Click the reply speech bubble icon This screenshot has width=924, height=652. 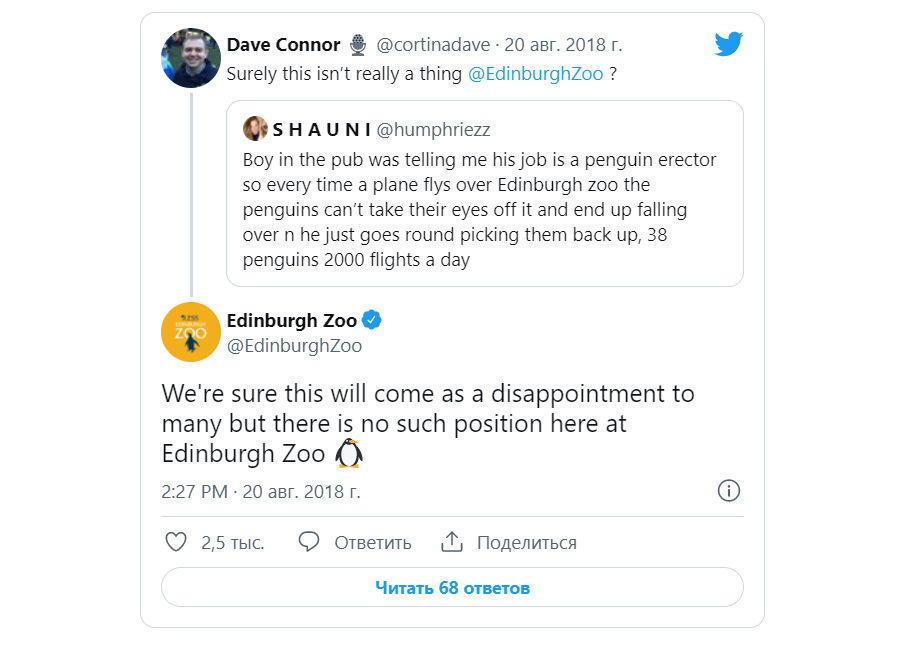tap(309, 542)
